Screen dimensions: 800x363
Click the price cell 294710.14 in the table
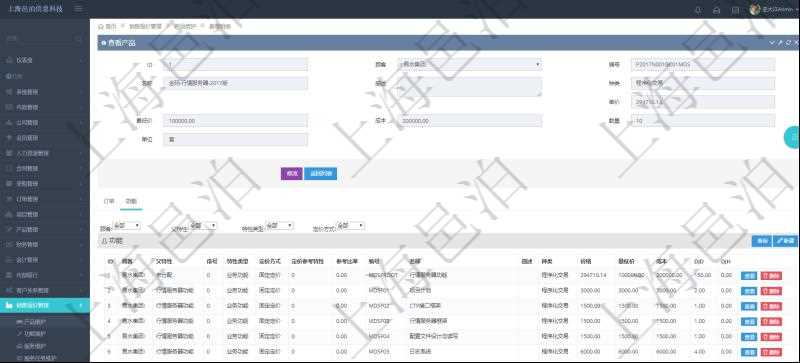(592, 275)
